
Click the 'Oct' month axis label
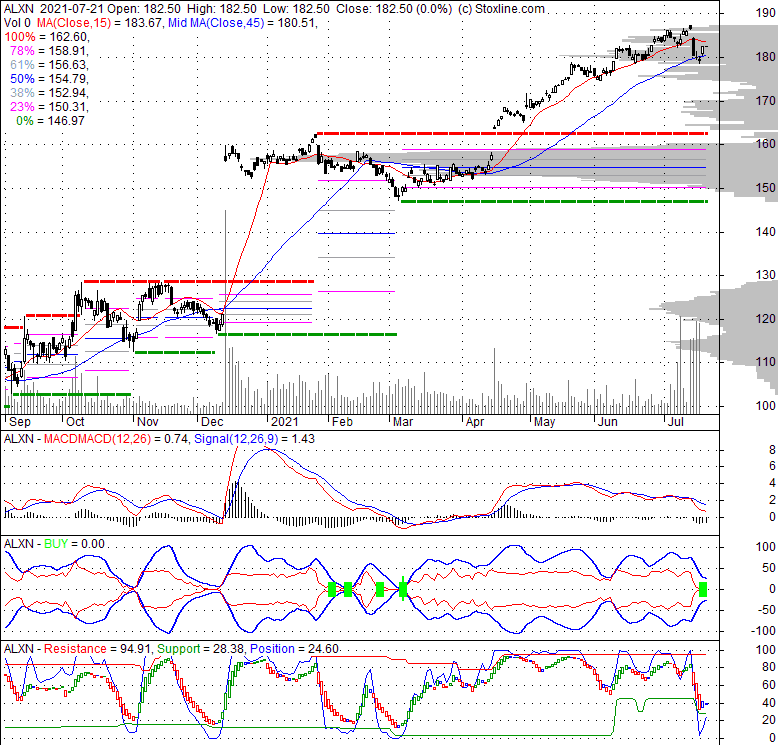pos(75,422)
